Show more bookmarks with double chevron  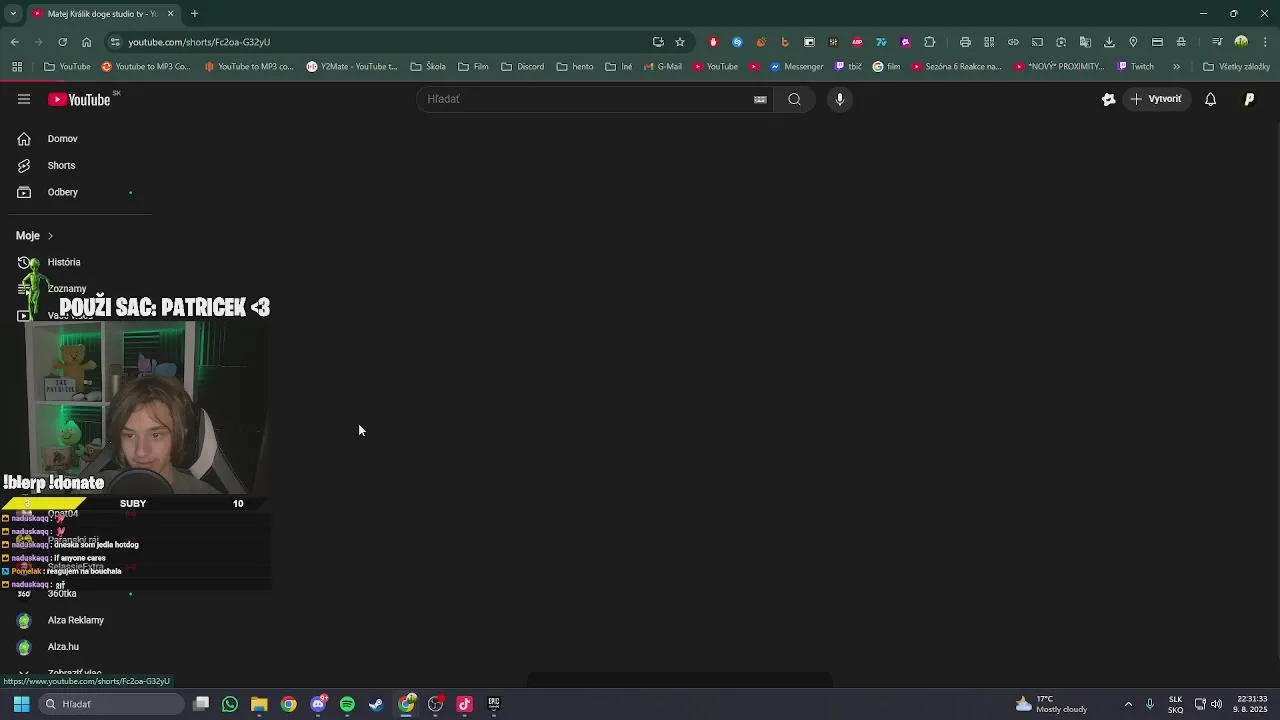(x=1176, y=67)
